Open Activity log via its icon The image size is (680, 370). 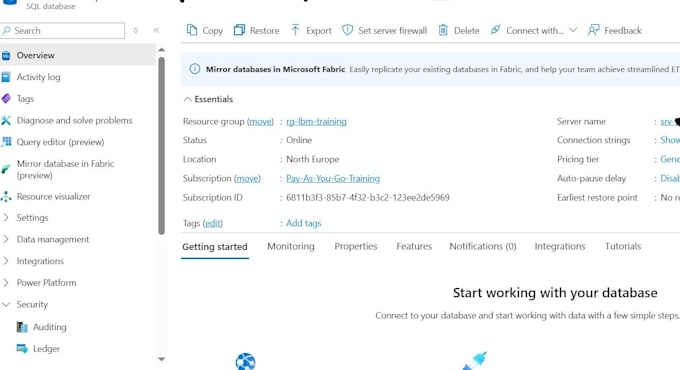[6, 77]
